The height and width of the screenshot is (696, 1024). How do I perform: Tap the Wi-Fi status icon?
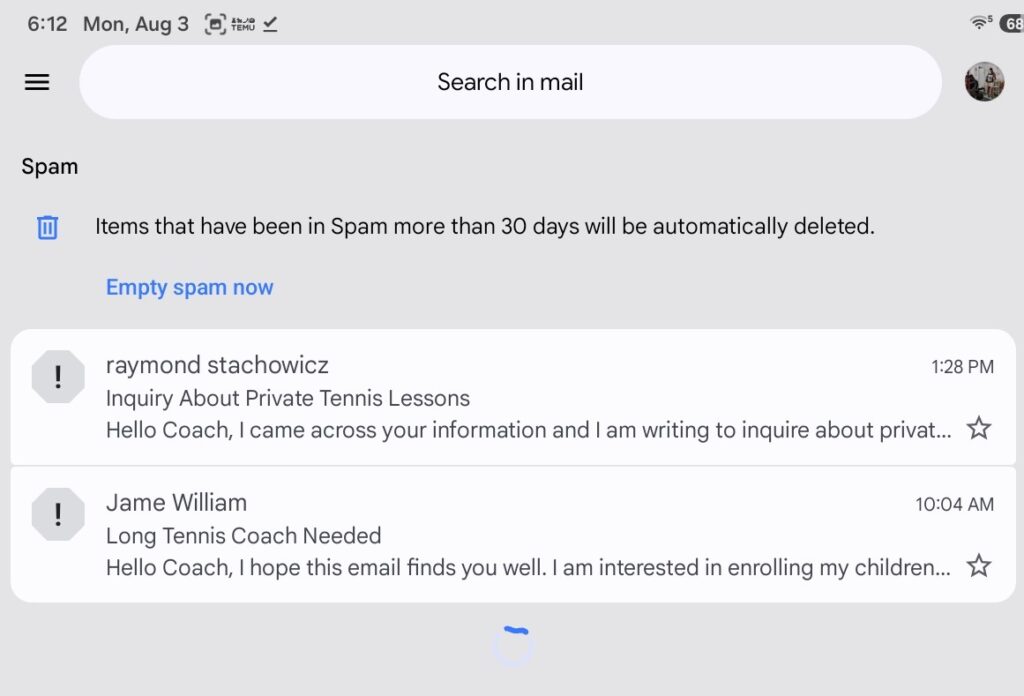980,23
